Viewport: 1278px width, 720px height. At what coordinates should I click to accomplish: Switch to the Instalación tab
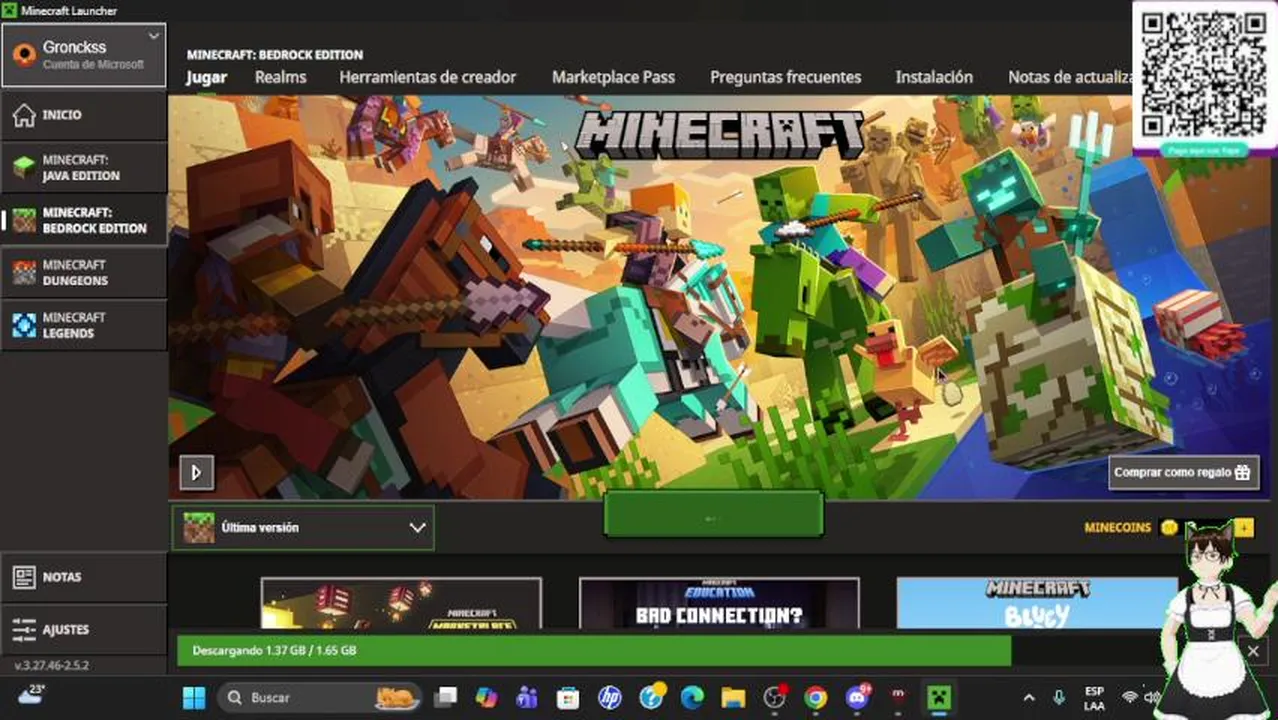[934, 77]
